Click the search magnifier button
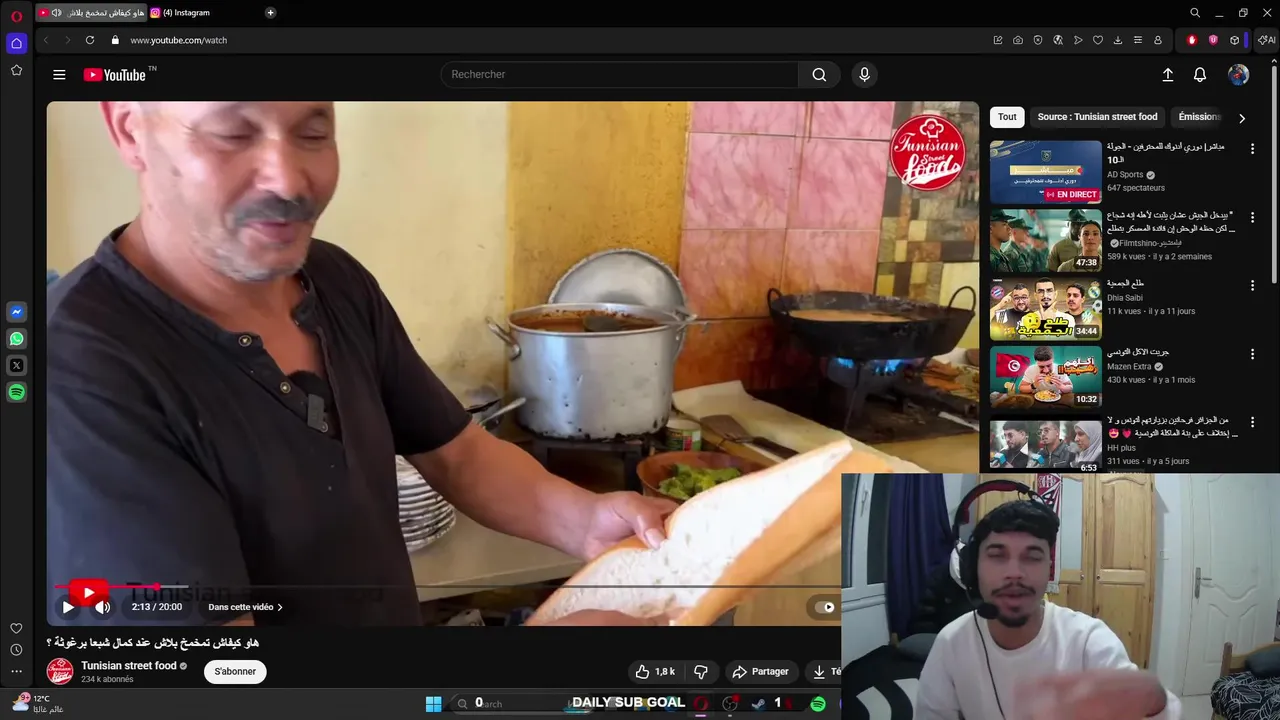The image size is (1280, 720). pyautogui.click(x=819, y=74)
